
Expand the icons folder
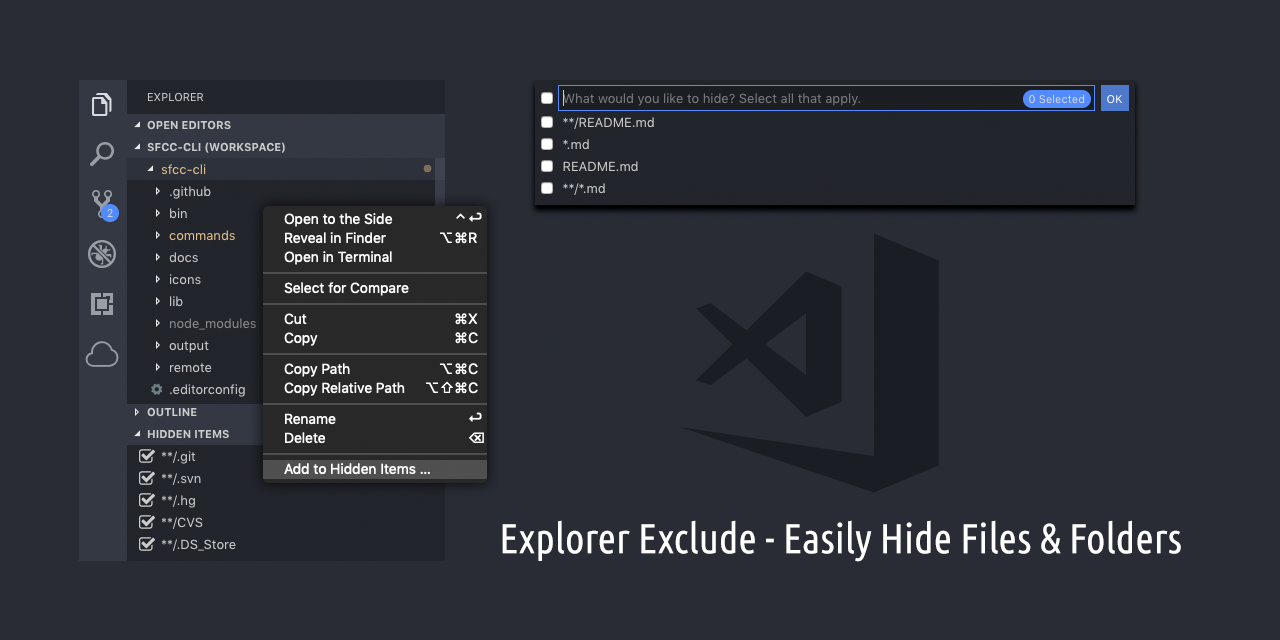(x=158, y=279)
